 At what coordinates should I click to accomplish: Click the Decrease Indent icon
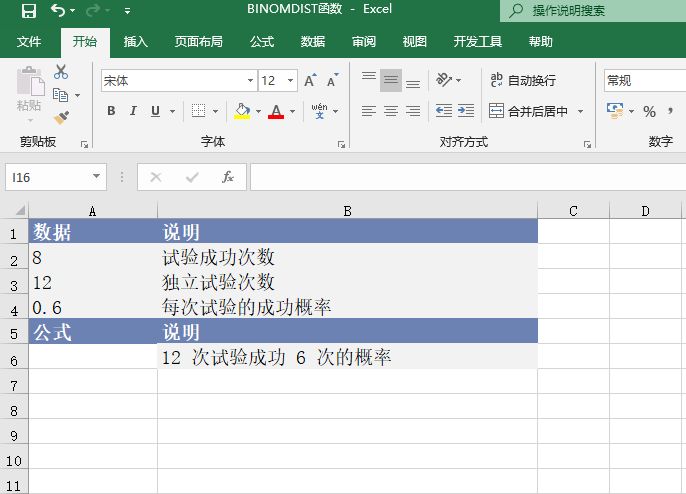click(443, 111)
